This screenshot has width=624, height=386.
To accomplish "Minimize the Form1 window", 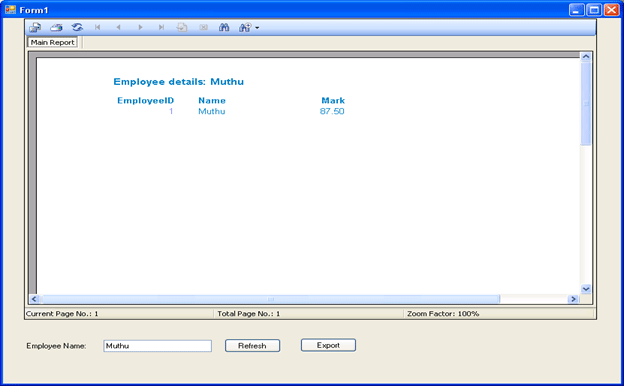I will [x=577, y=10].
